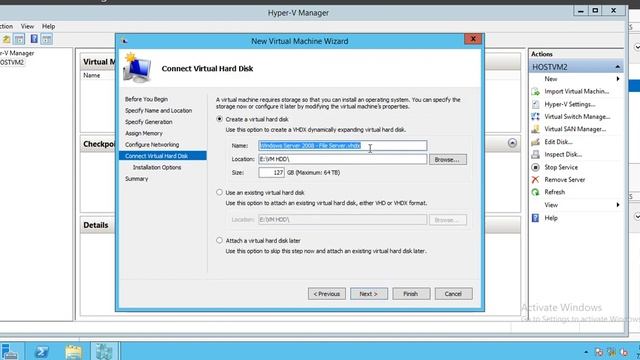
Task: Click Remove Server action text
Action: 564,180
